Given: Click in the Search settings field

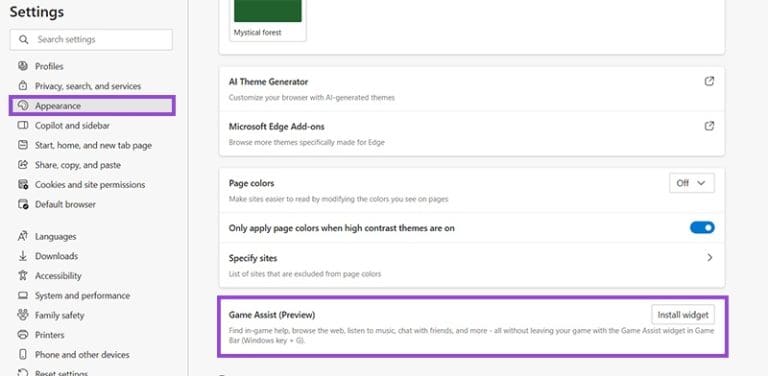Looking at the screenshot, I should click(x=91, y=40).
